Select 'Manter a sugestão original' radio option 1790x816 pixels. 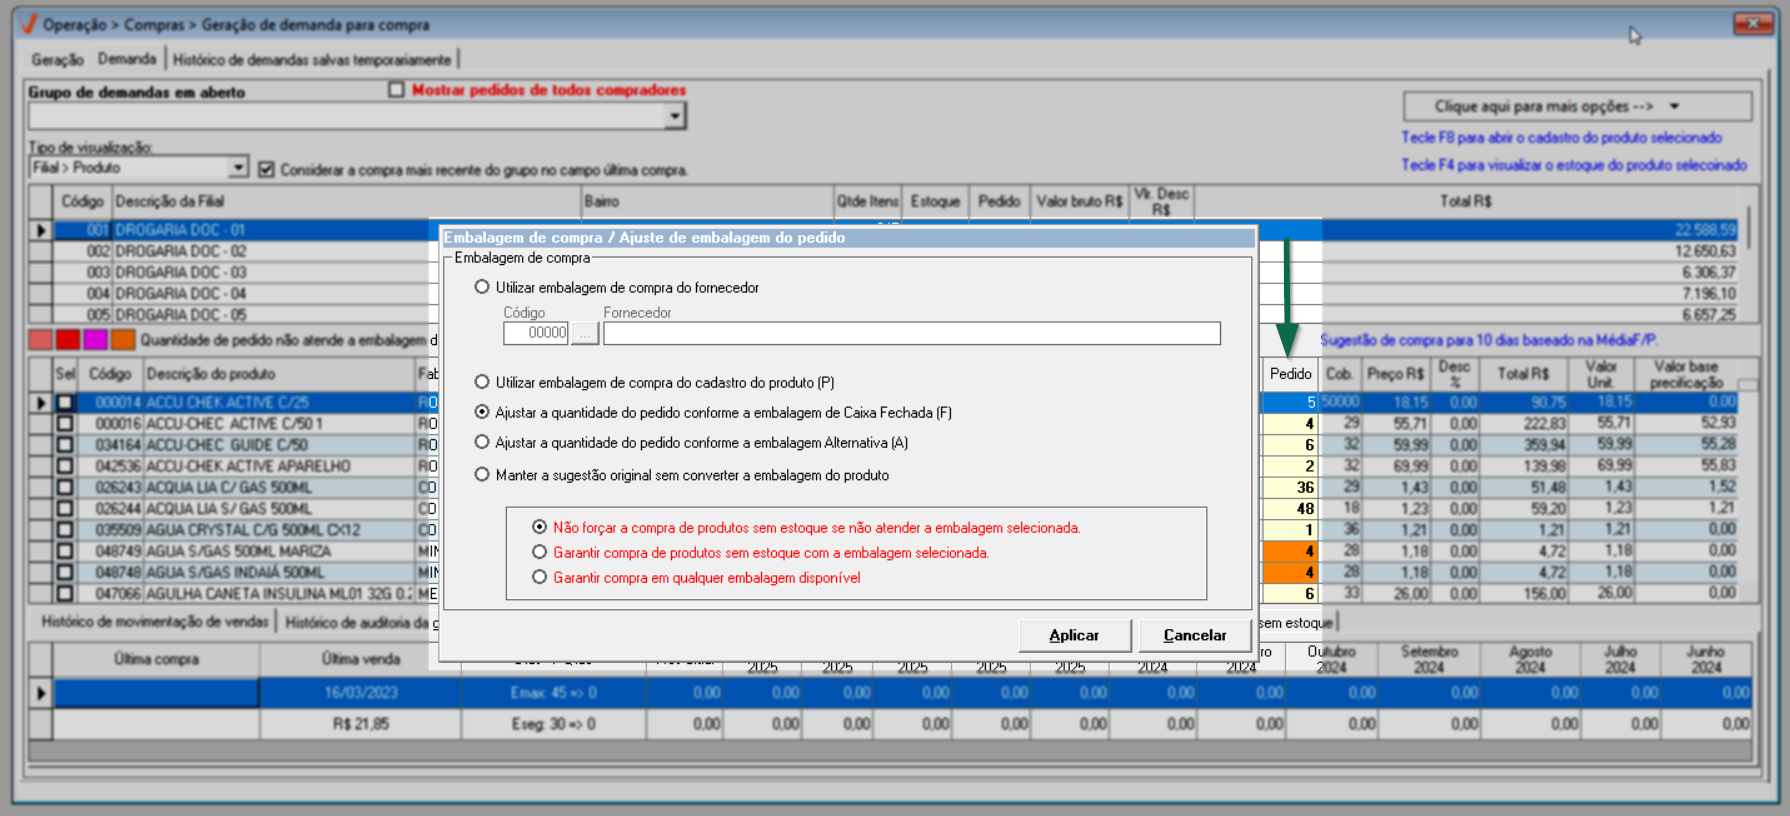tap(482, 475)
